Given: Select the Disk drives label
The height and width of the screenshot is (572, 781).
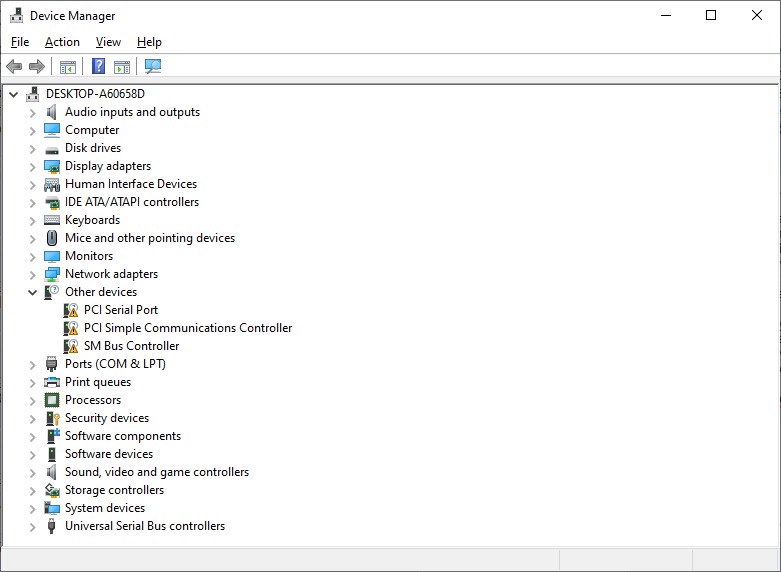Looking at the screenshot, I should pos(93,148).
